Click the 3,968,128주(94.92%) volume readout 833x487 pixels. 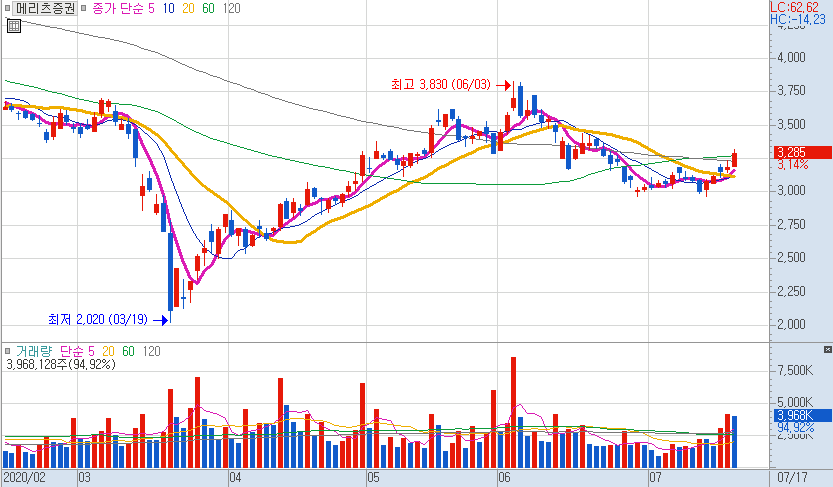point(61,364)
